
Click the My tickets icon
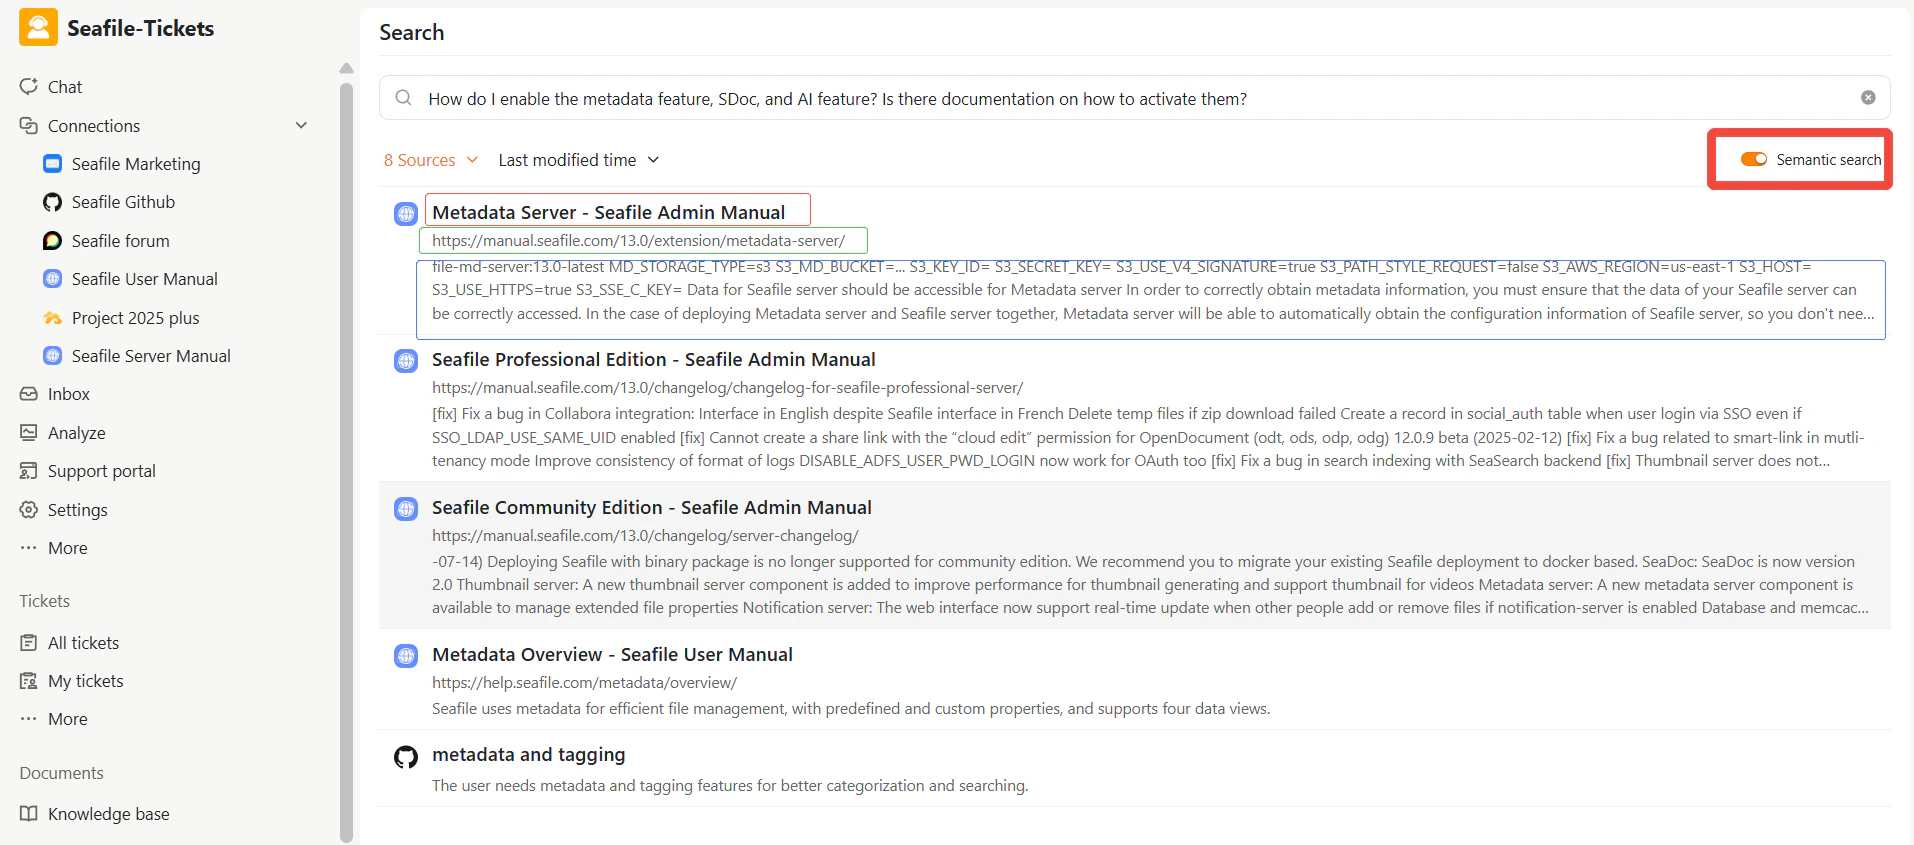29,681
